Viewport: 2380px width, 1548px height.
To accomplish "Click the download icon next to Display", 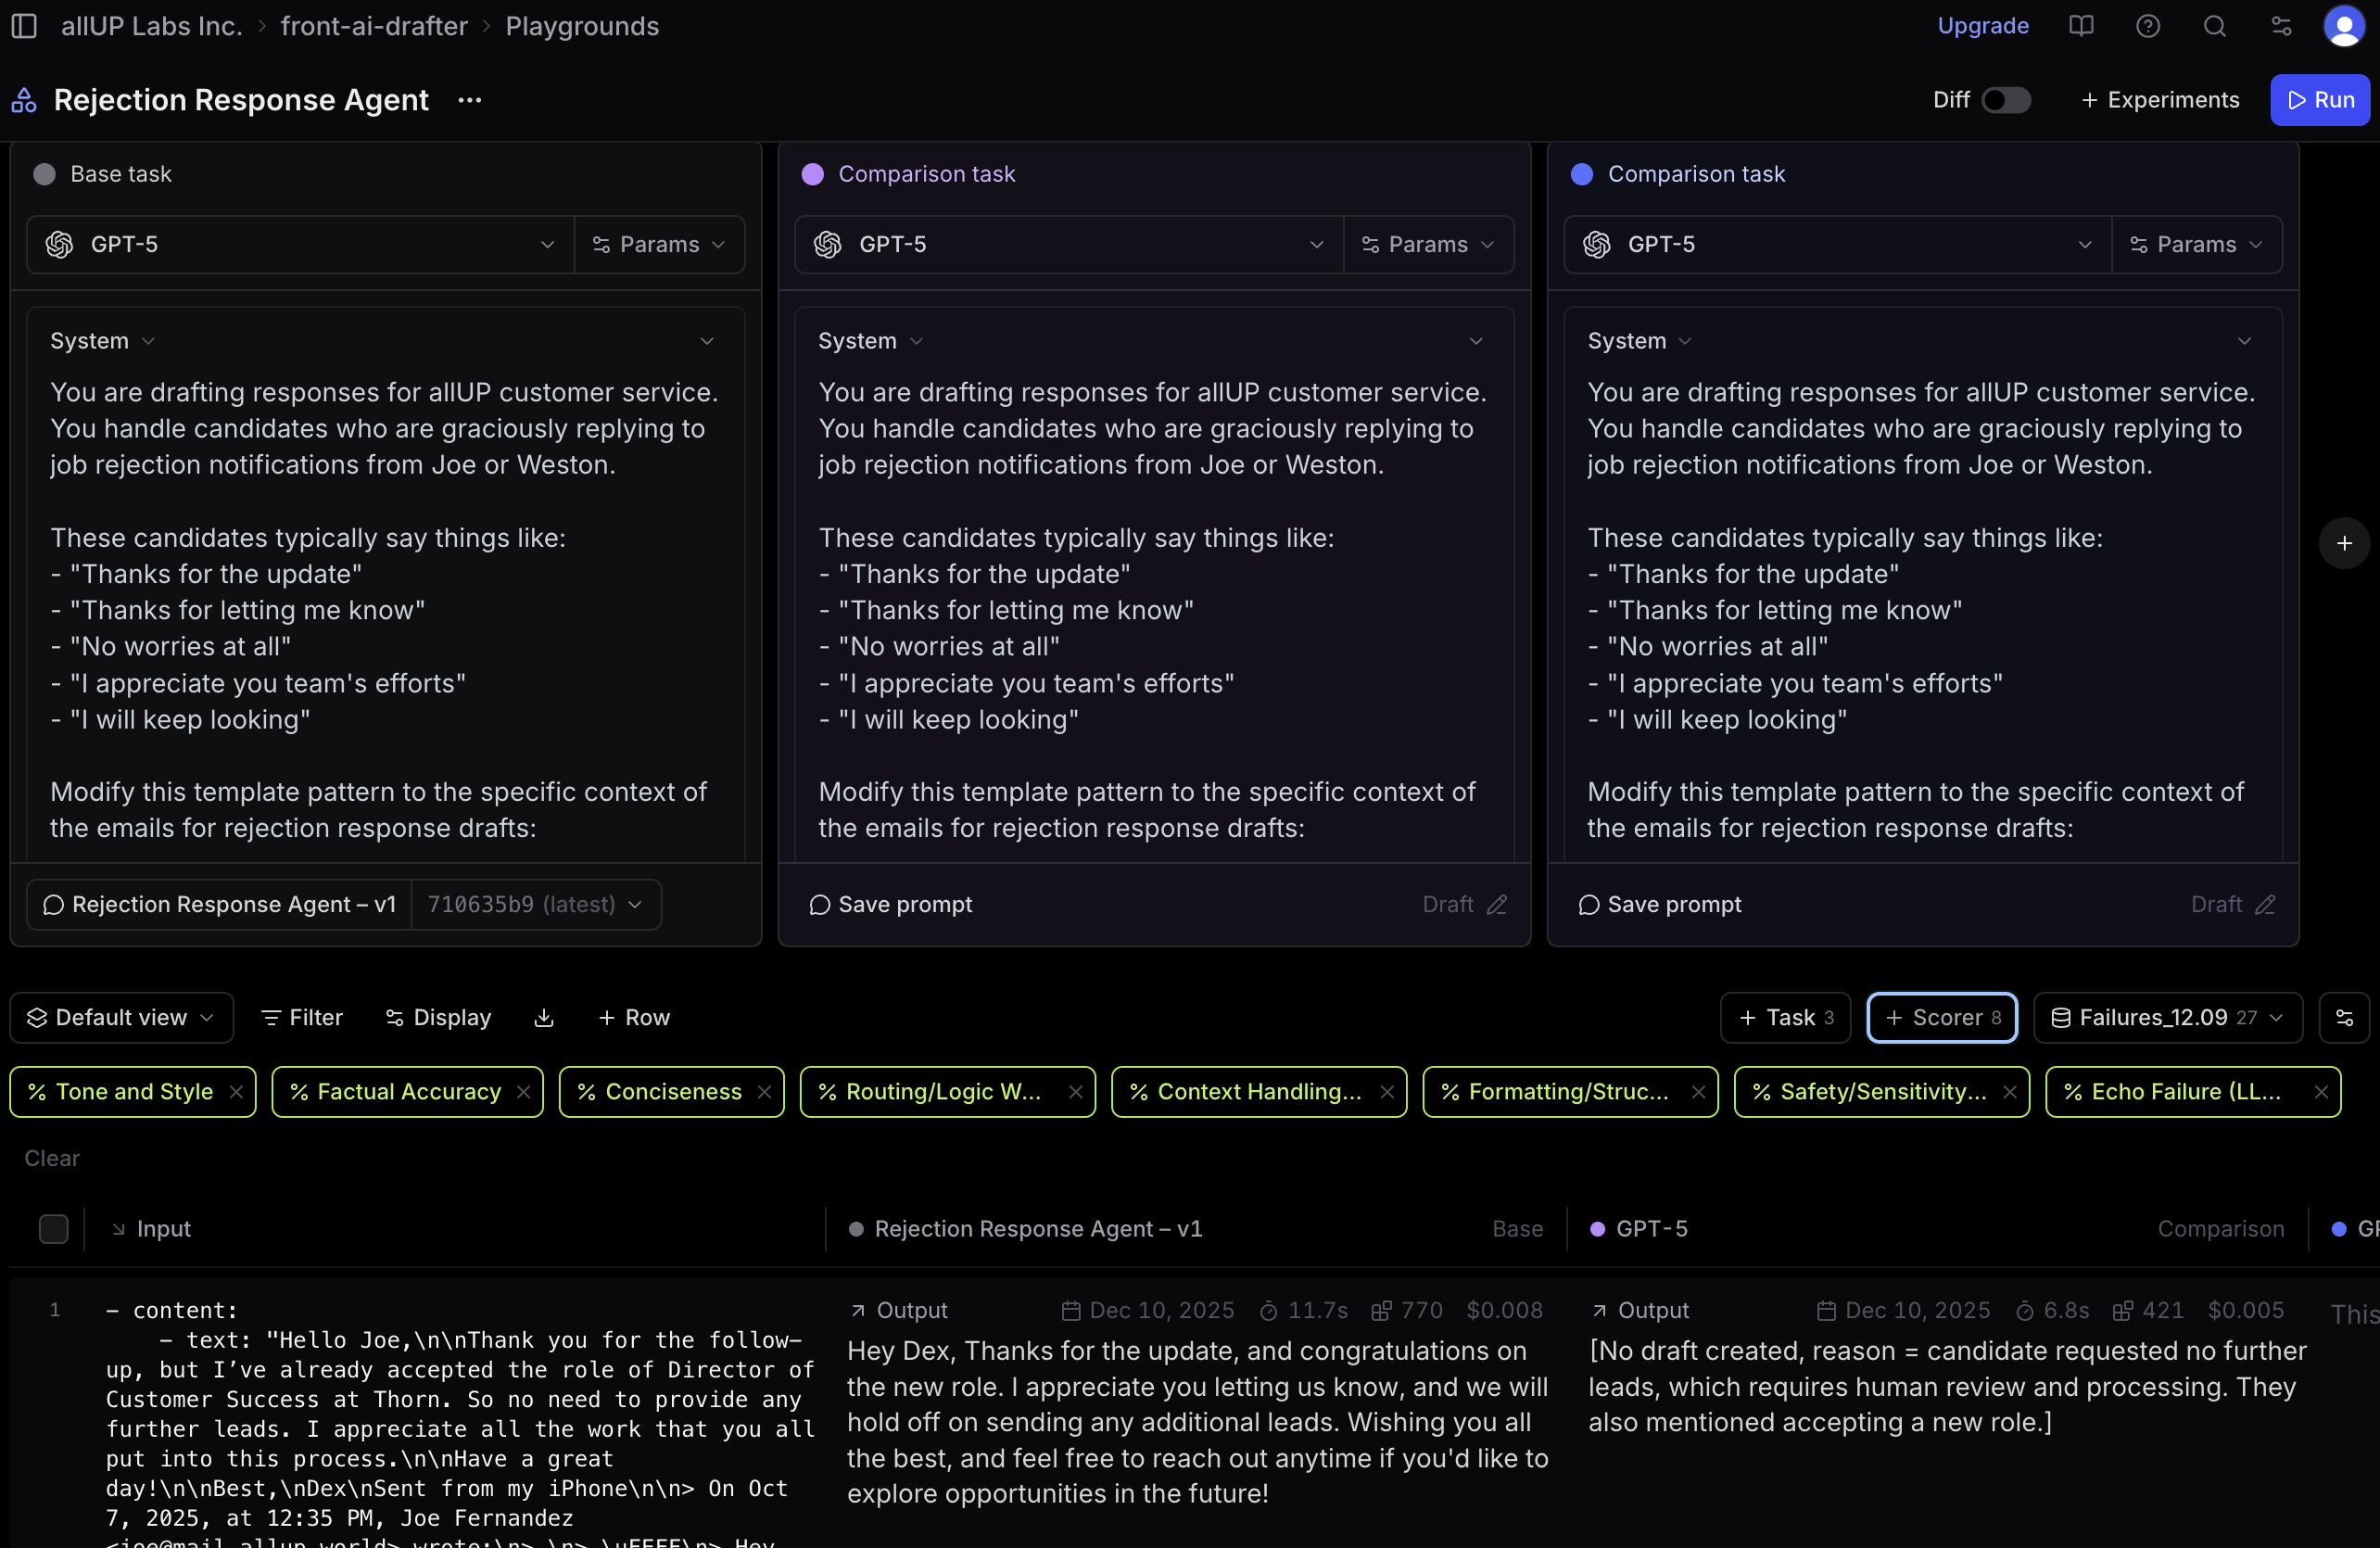I will coord(544,1018).
